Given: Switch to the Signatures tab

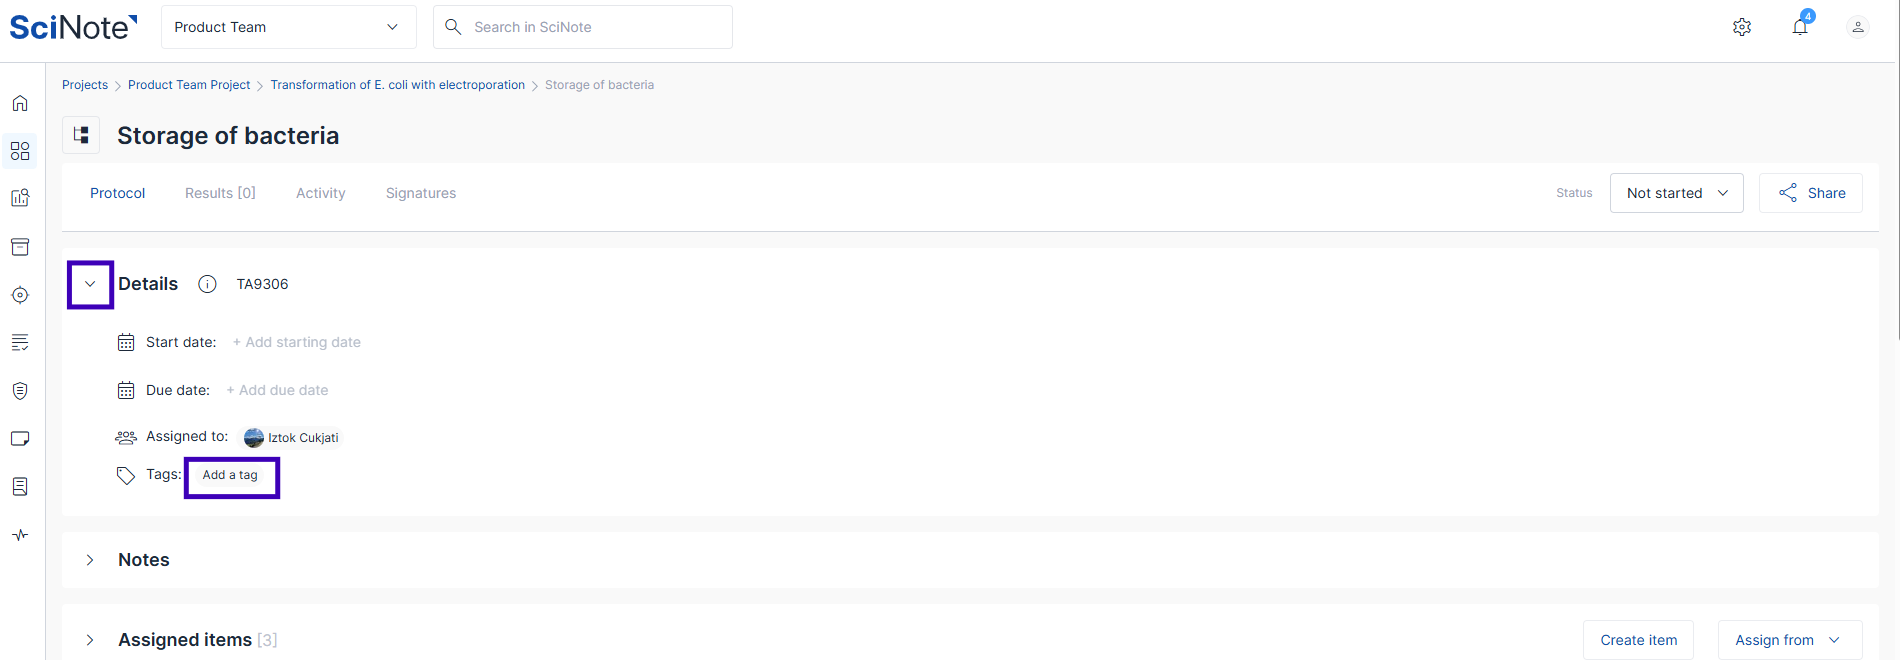Looking at the screenshot, I should coord(421,193).
